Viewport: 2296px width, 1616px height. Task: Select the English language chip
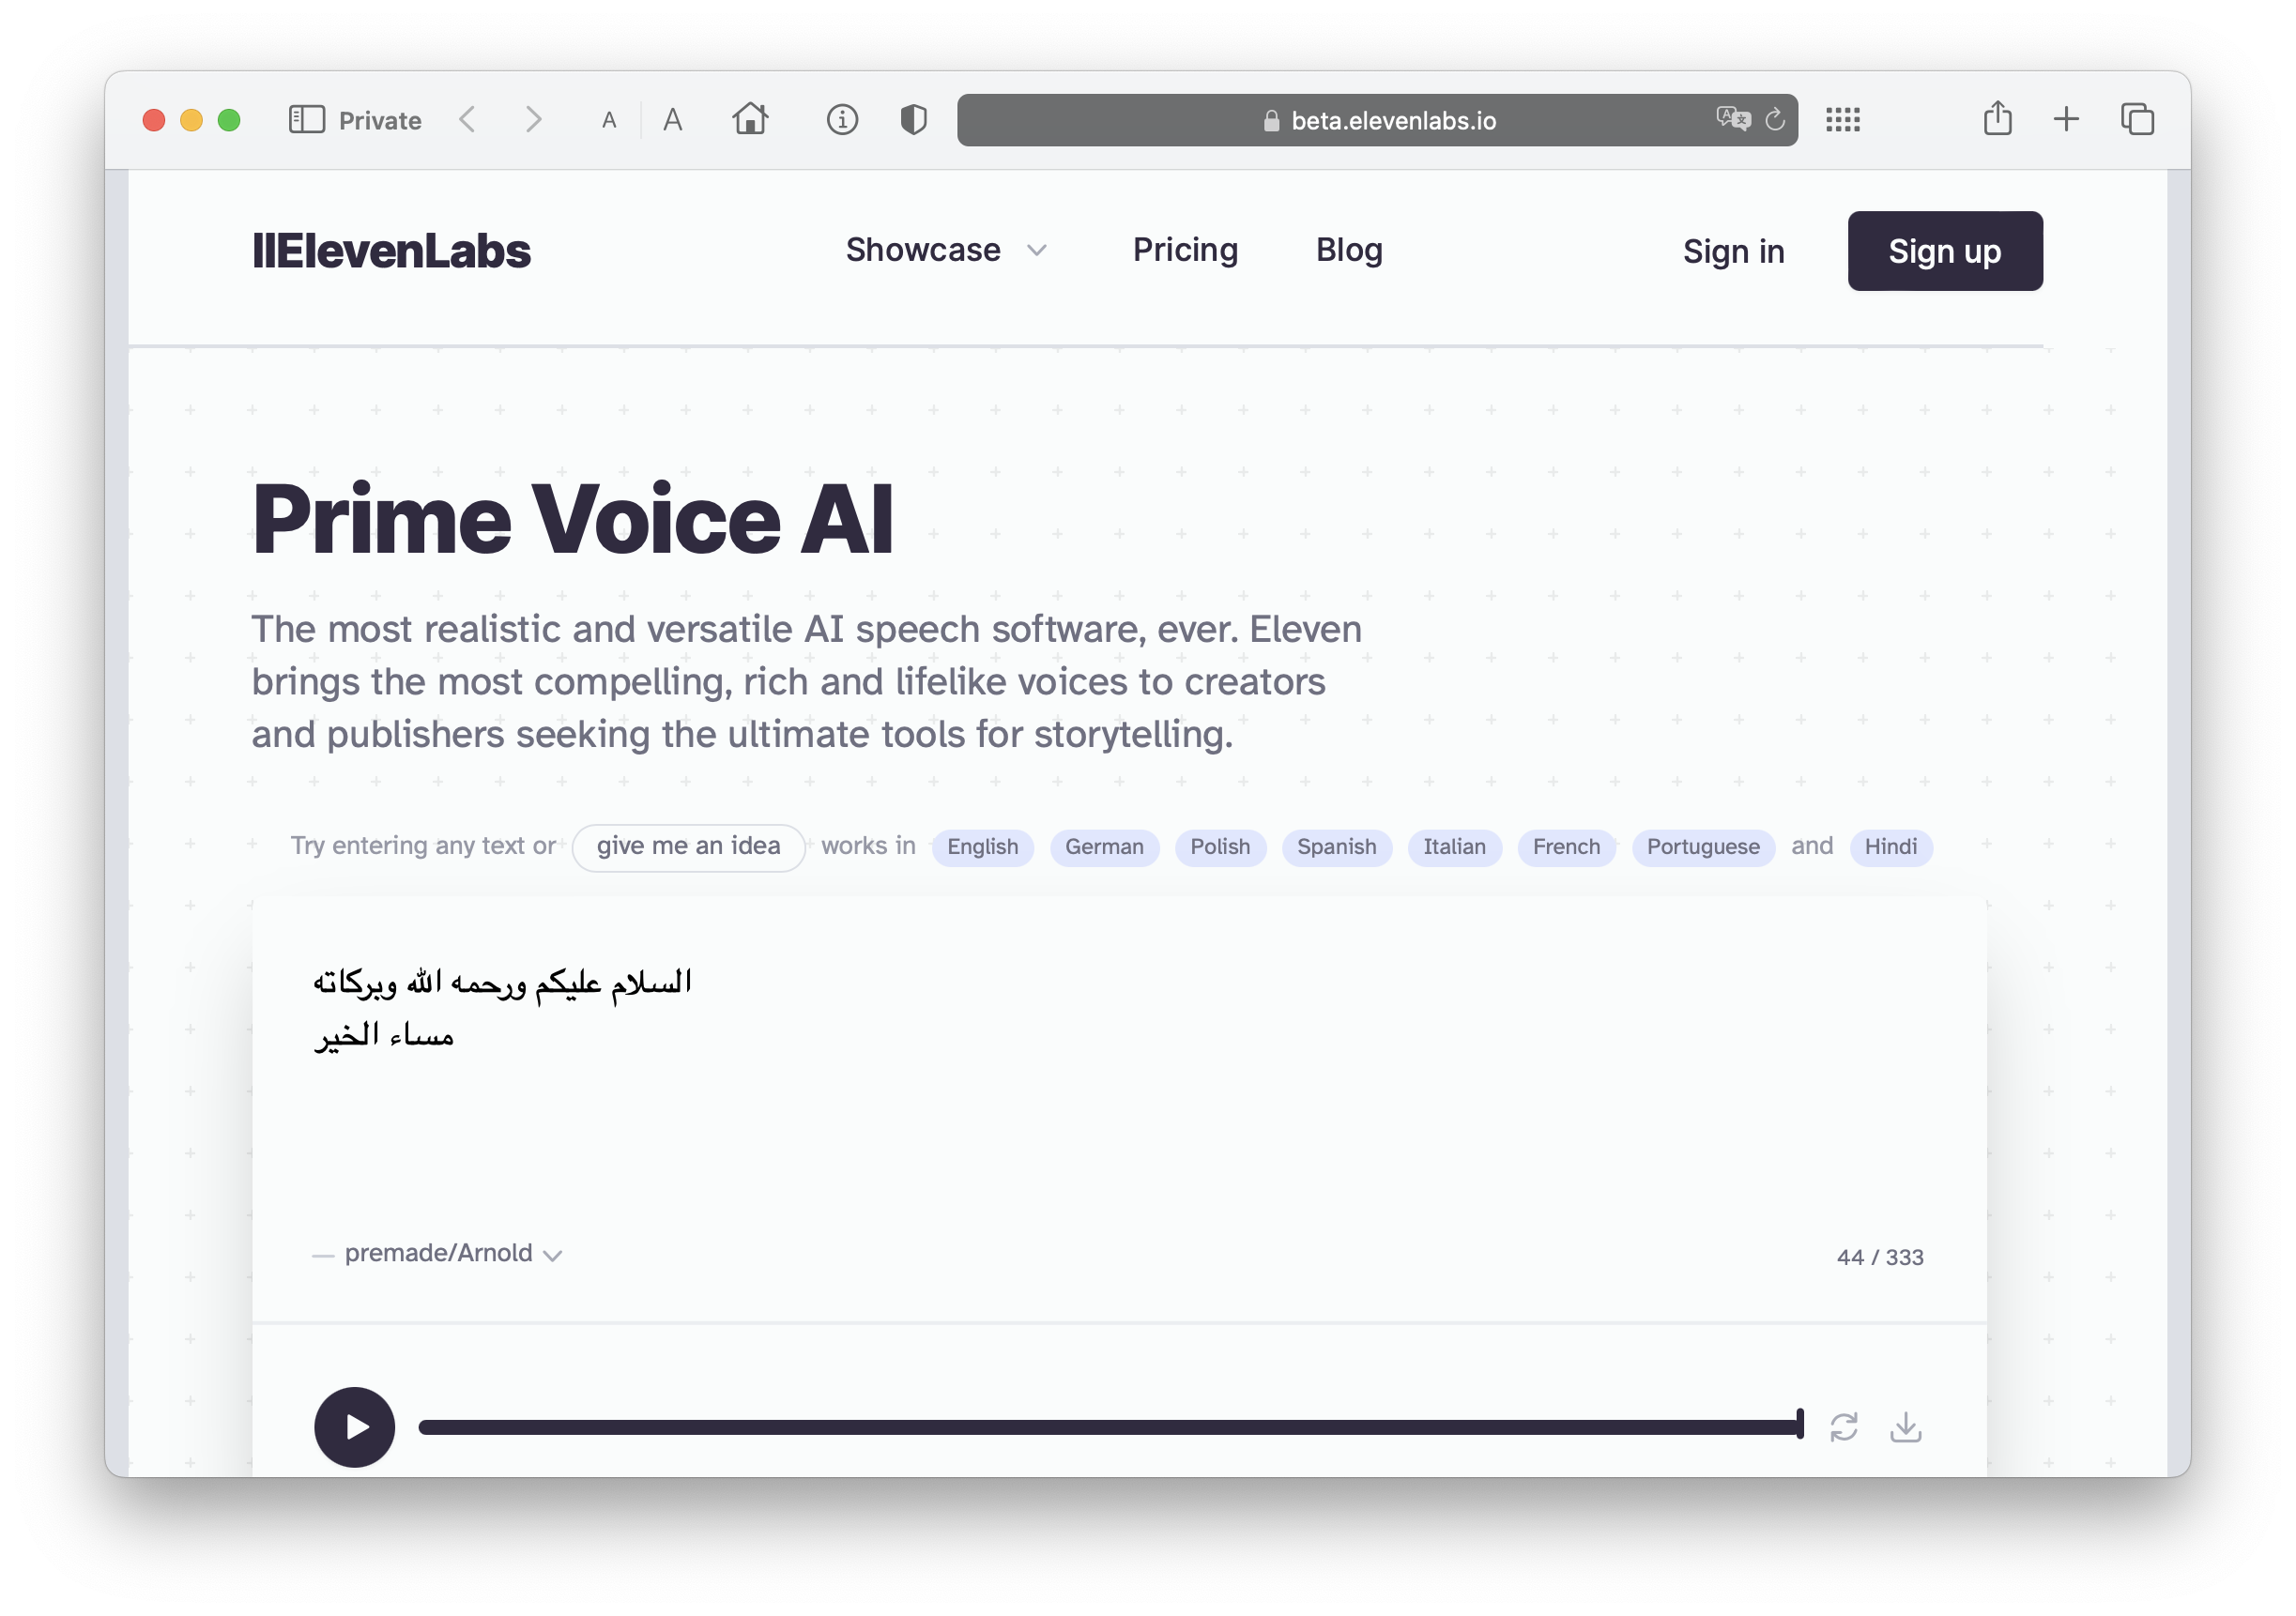[982, 847]
